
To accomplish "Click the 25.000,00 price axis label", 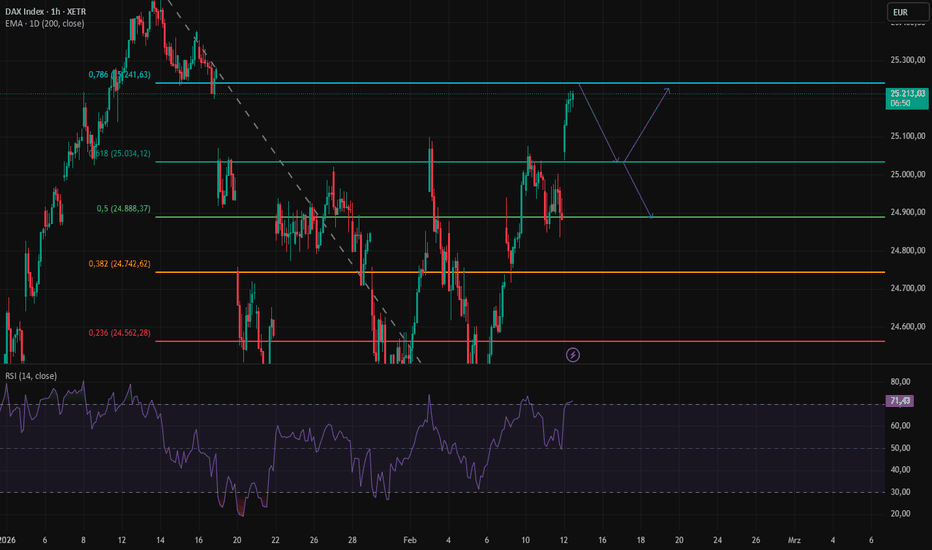I will (x=908, y=174).
